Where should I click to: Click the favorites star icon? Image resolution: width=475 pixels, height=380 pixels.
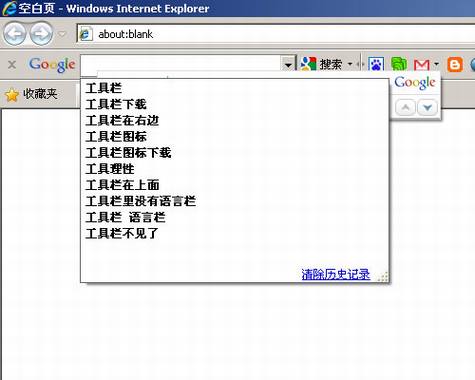[12, 95]
